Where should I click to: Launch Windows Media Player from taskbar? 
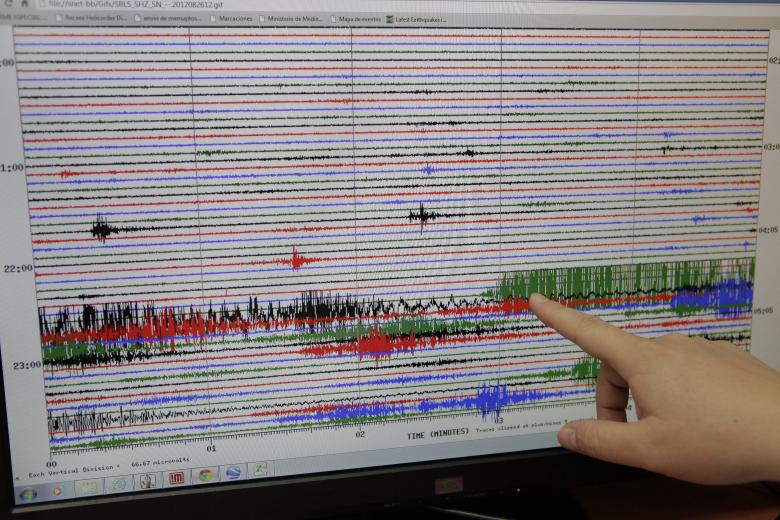[x=57, y=492]
